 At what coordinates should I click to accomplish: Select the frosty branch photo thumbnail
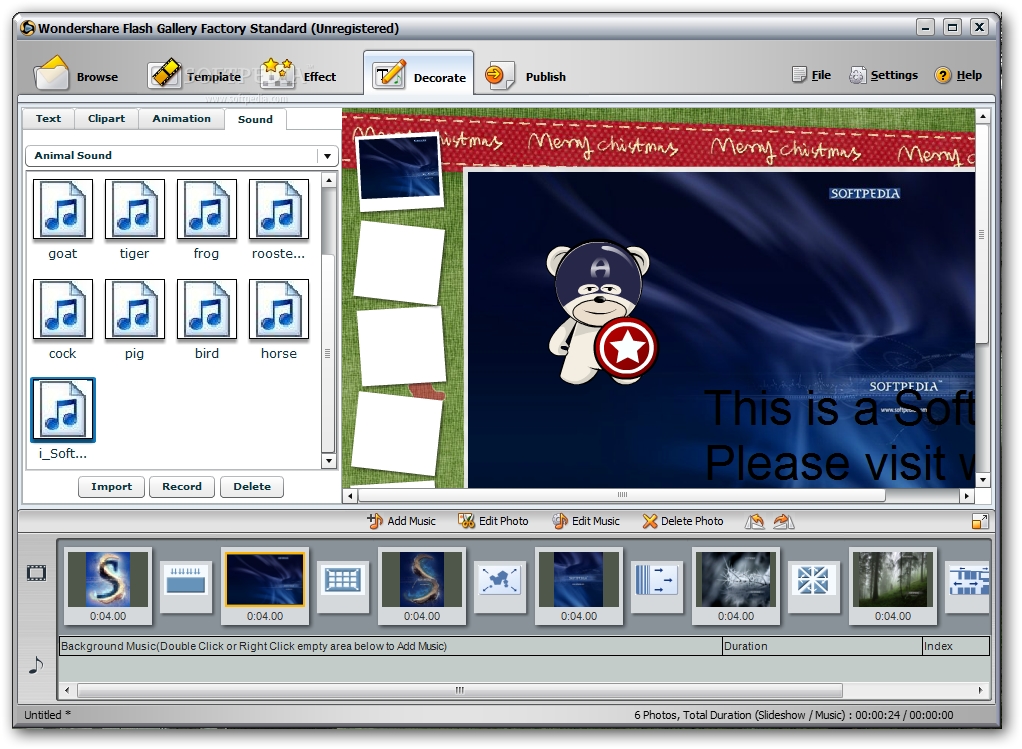point(736,585)
